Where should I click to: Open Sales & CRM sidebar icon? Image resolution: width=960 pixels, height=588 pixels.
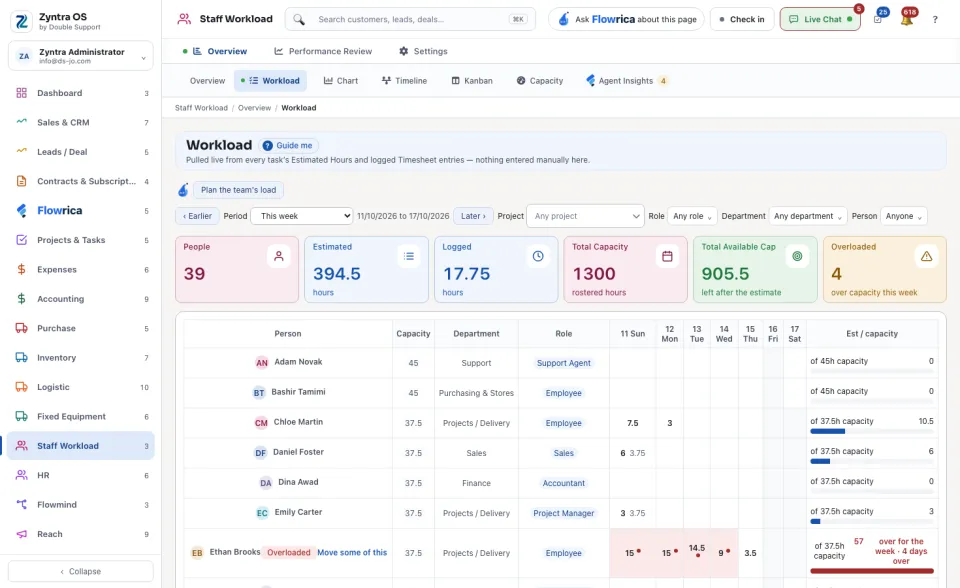coord(21,122)
